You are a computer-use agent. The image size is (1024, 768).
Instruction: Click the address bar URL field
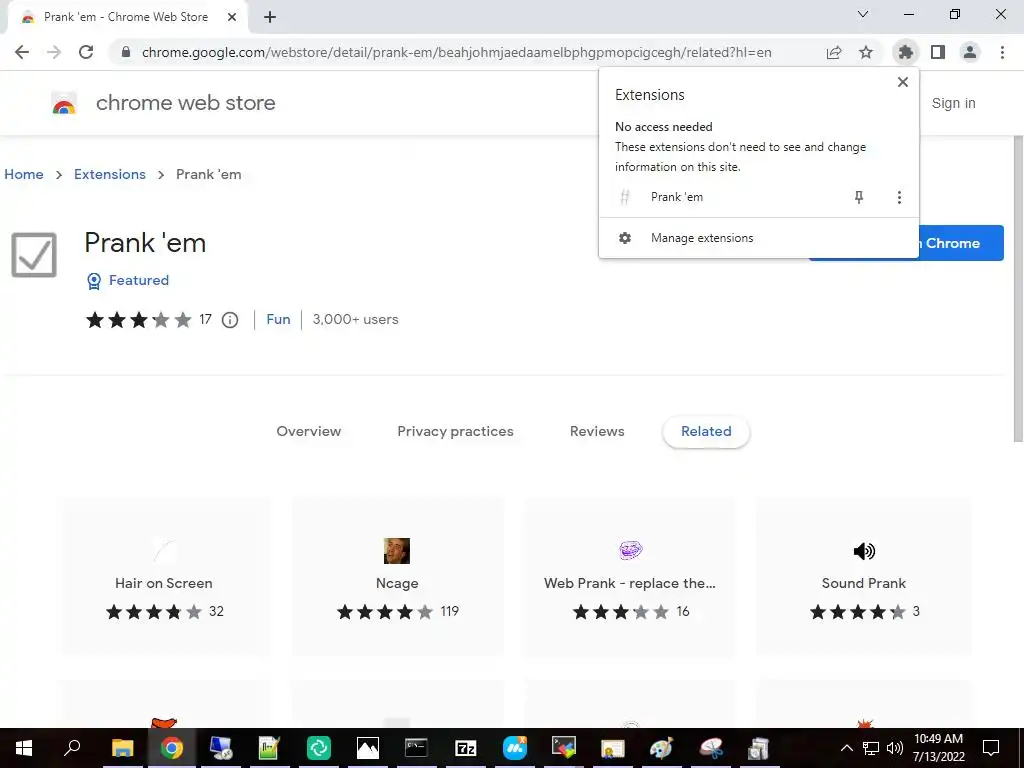(456, 52)
